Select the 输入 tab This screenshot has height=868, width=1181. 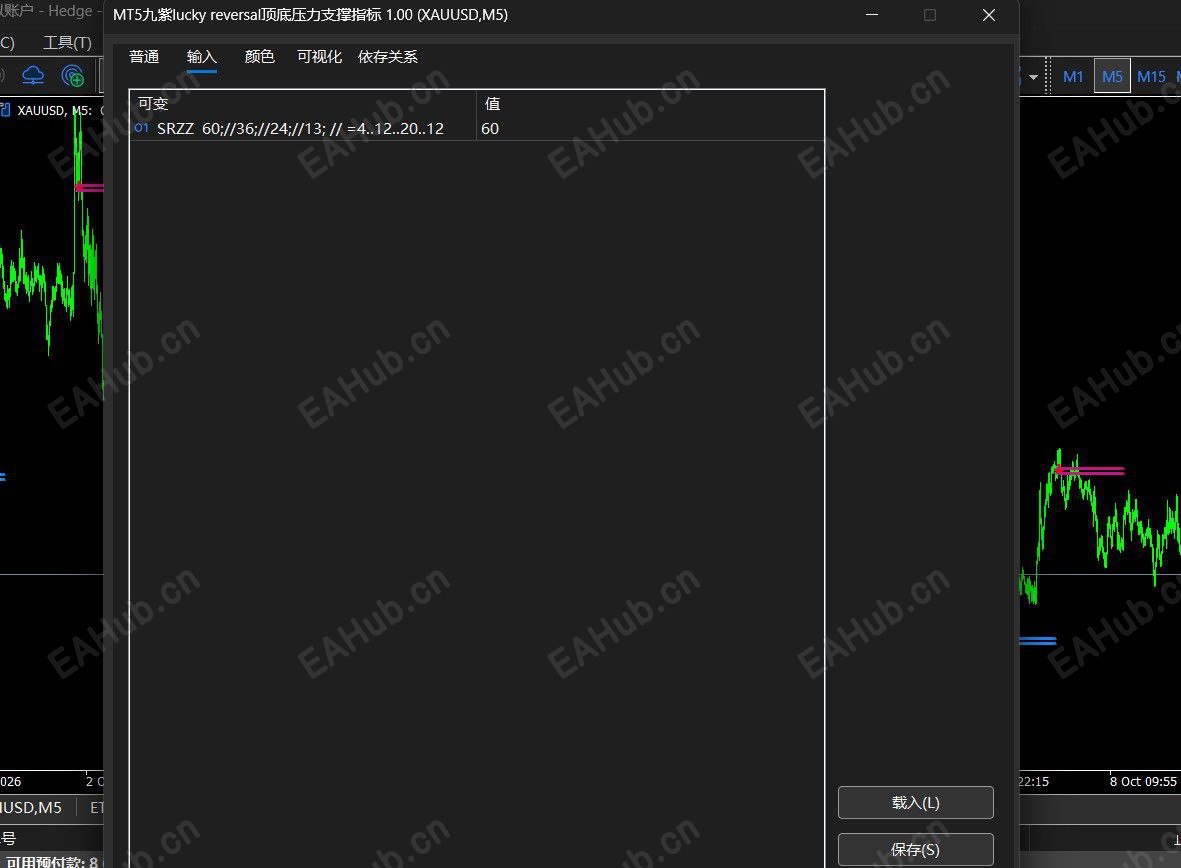[x=201, y=57]
